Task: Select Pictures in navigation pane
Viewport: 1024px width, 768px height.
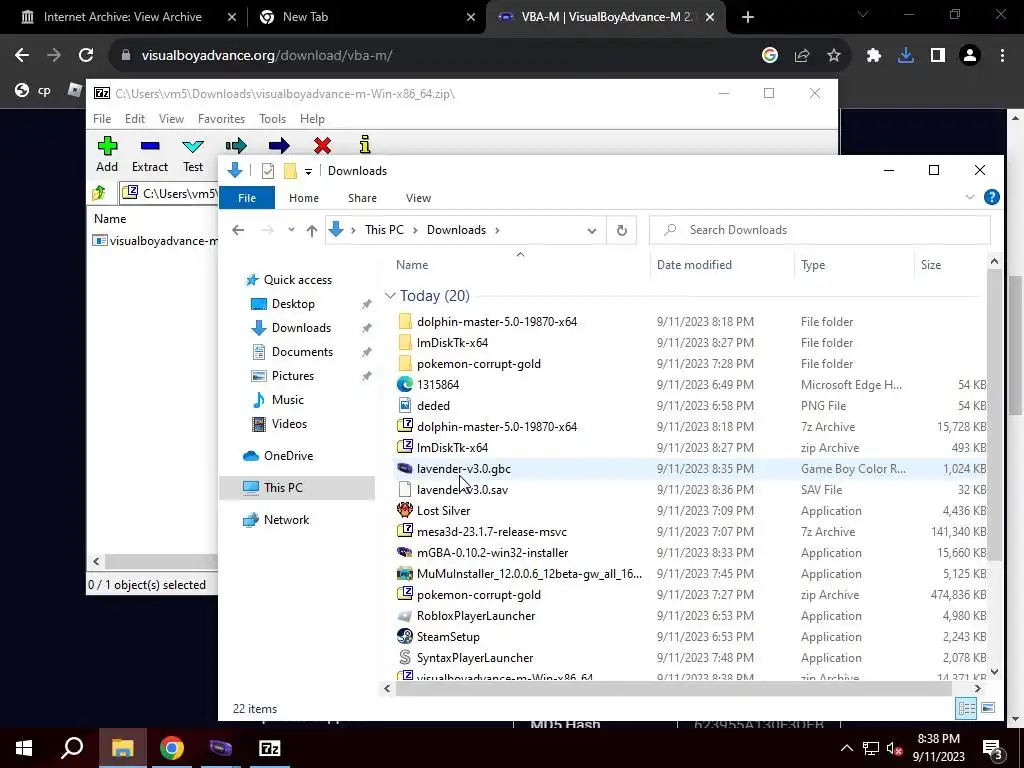Action: tap(293, 376)
